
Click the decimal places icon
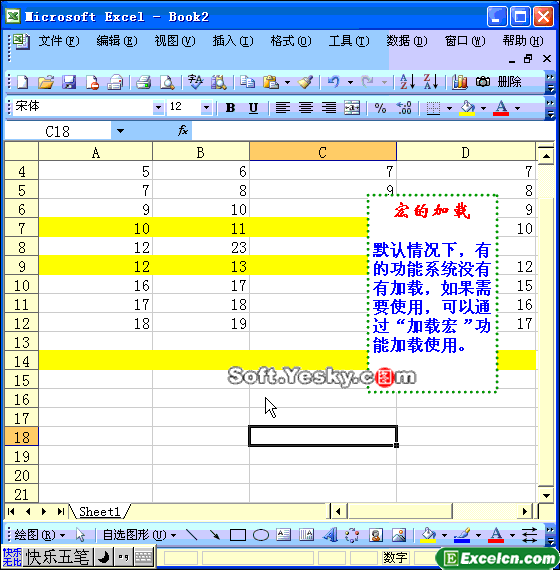[404, 108]
